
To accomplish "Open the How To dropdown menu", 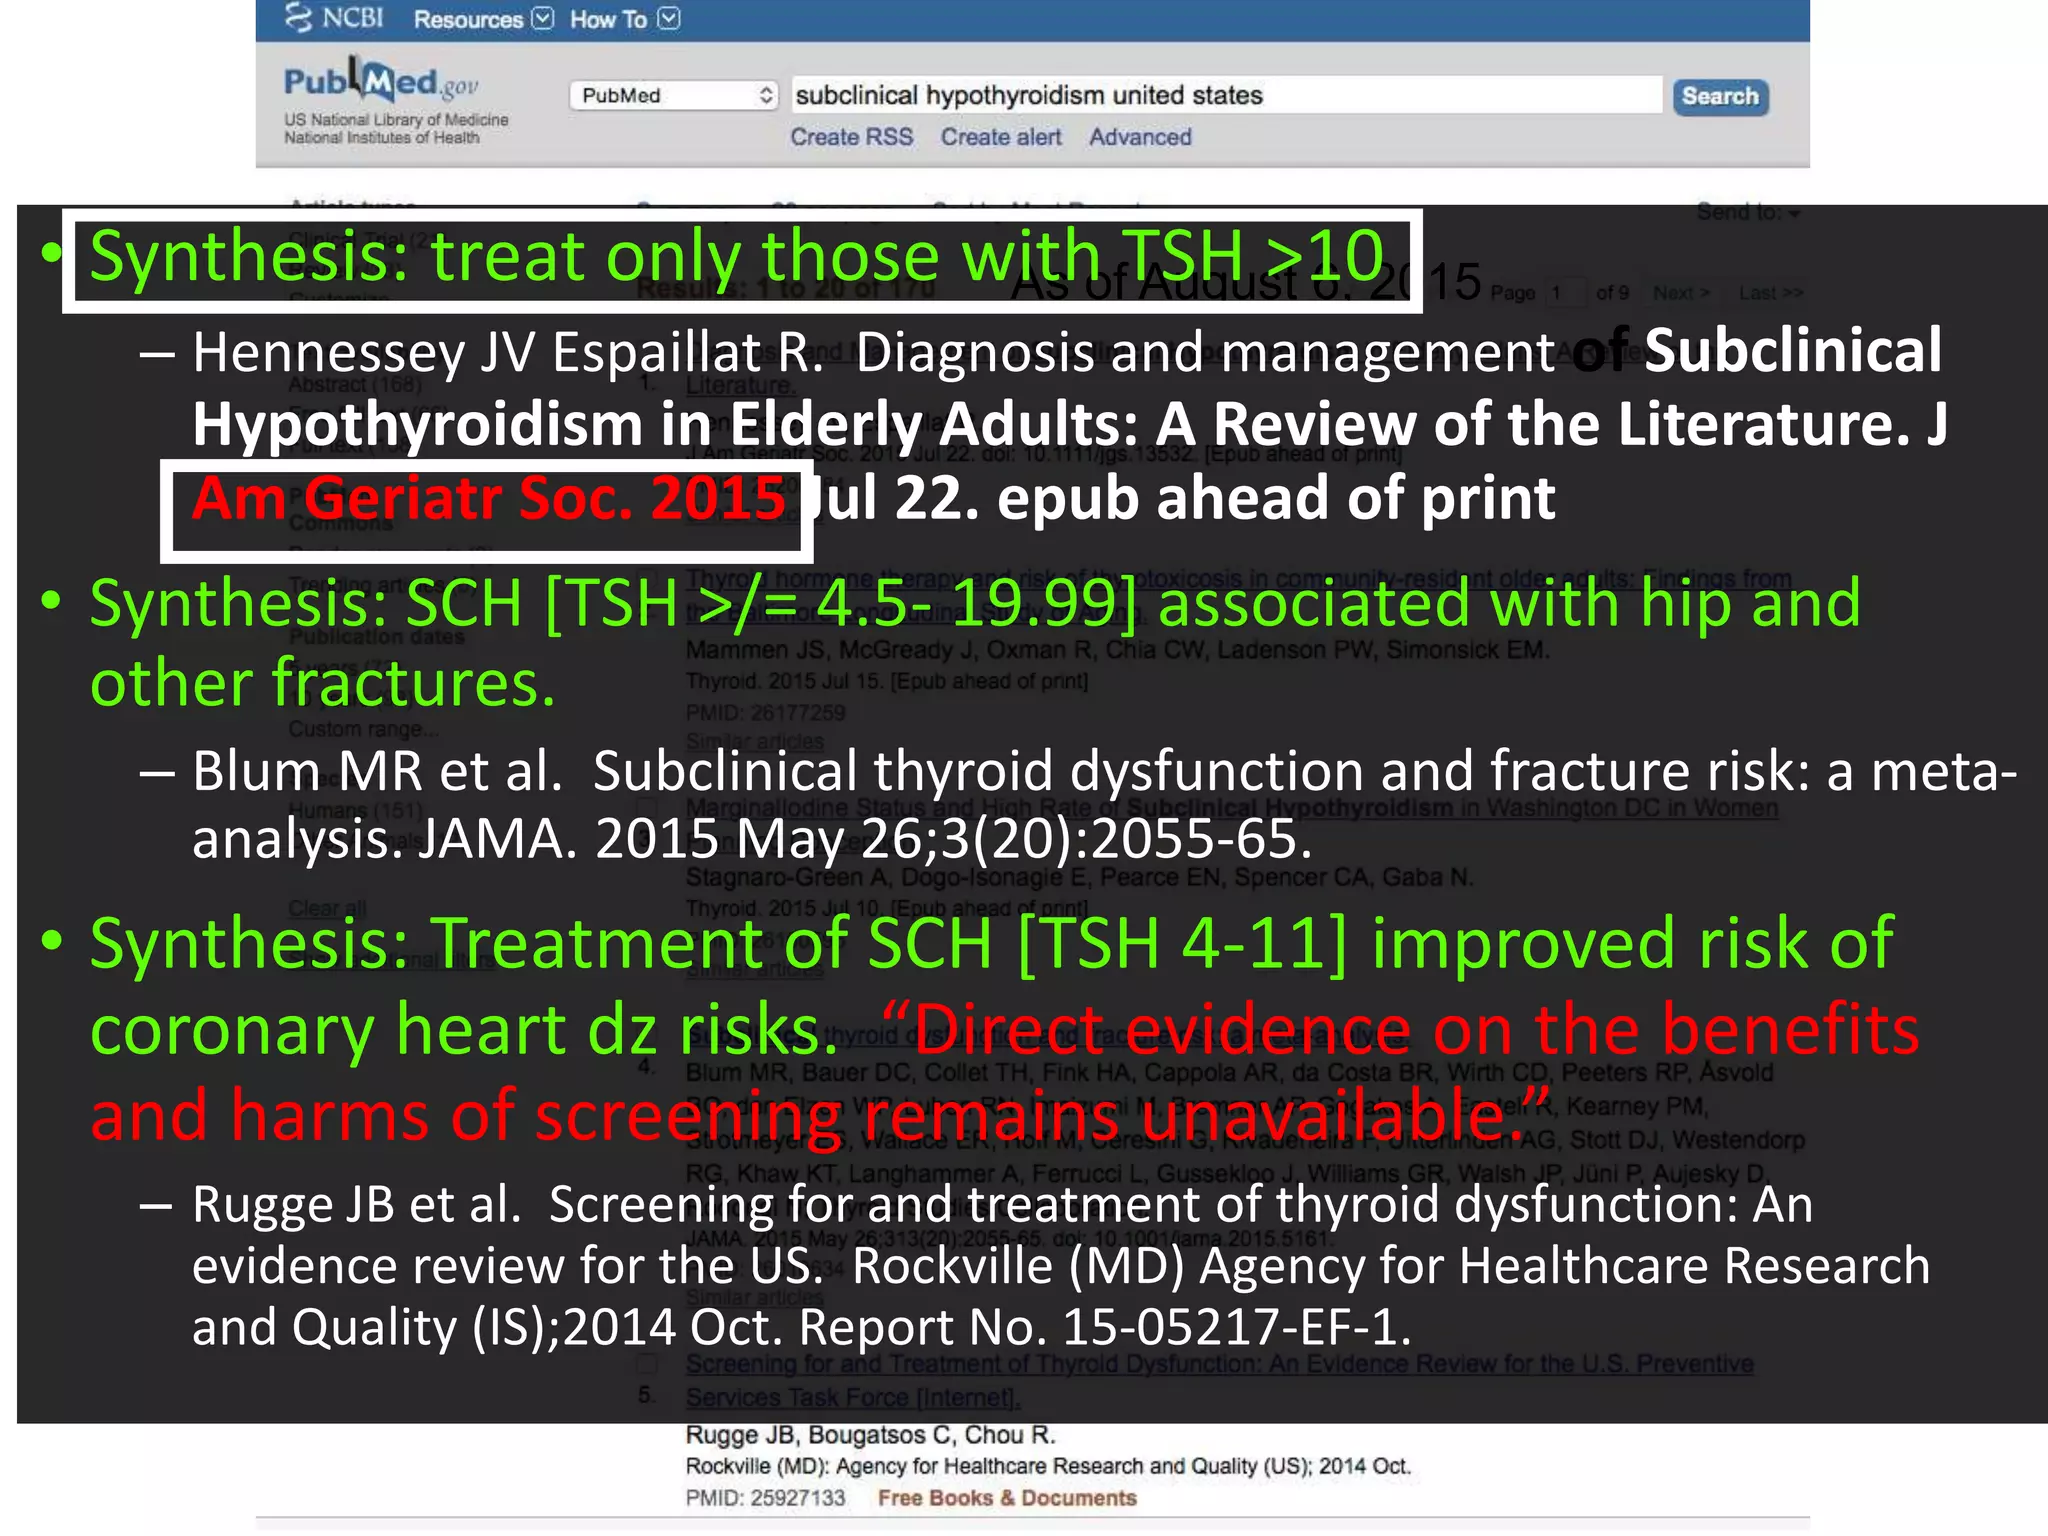I will click(625, 19).
